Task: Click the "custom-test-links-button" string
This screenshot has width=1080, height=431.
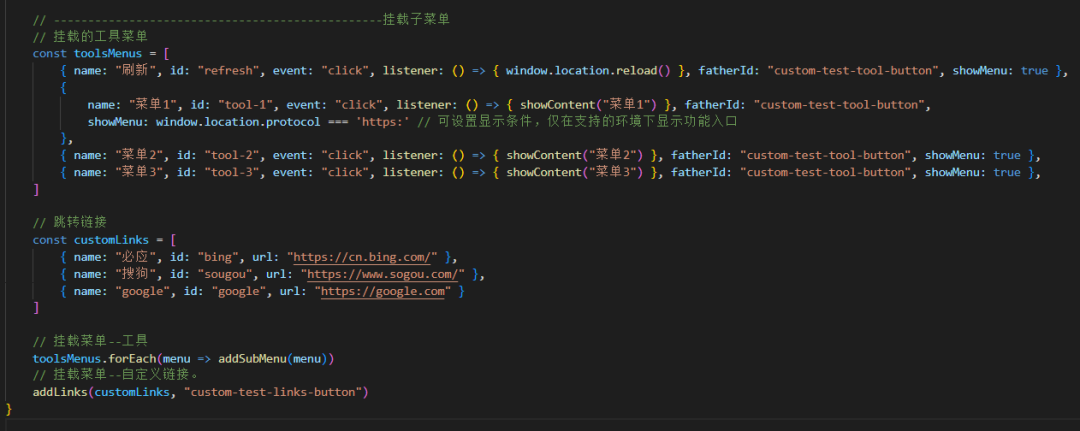Action: coord(273,393)
